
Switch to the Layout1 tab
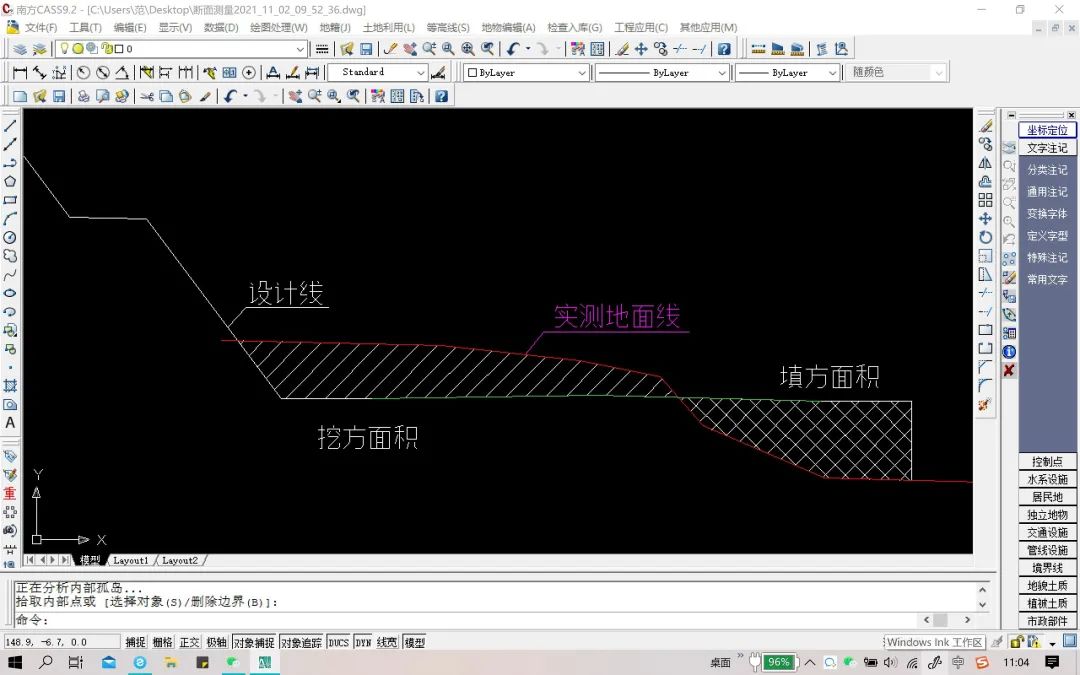(130, 561)
